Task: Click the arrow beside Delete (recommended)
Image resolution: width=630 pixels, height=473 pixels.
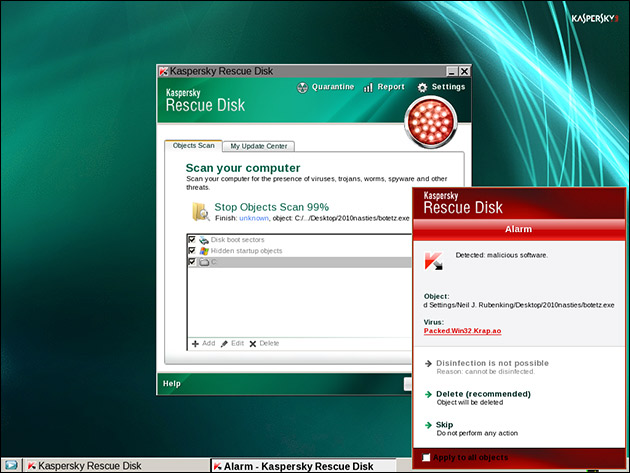Action: 428,394
